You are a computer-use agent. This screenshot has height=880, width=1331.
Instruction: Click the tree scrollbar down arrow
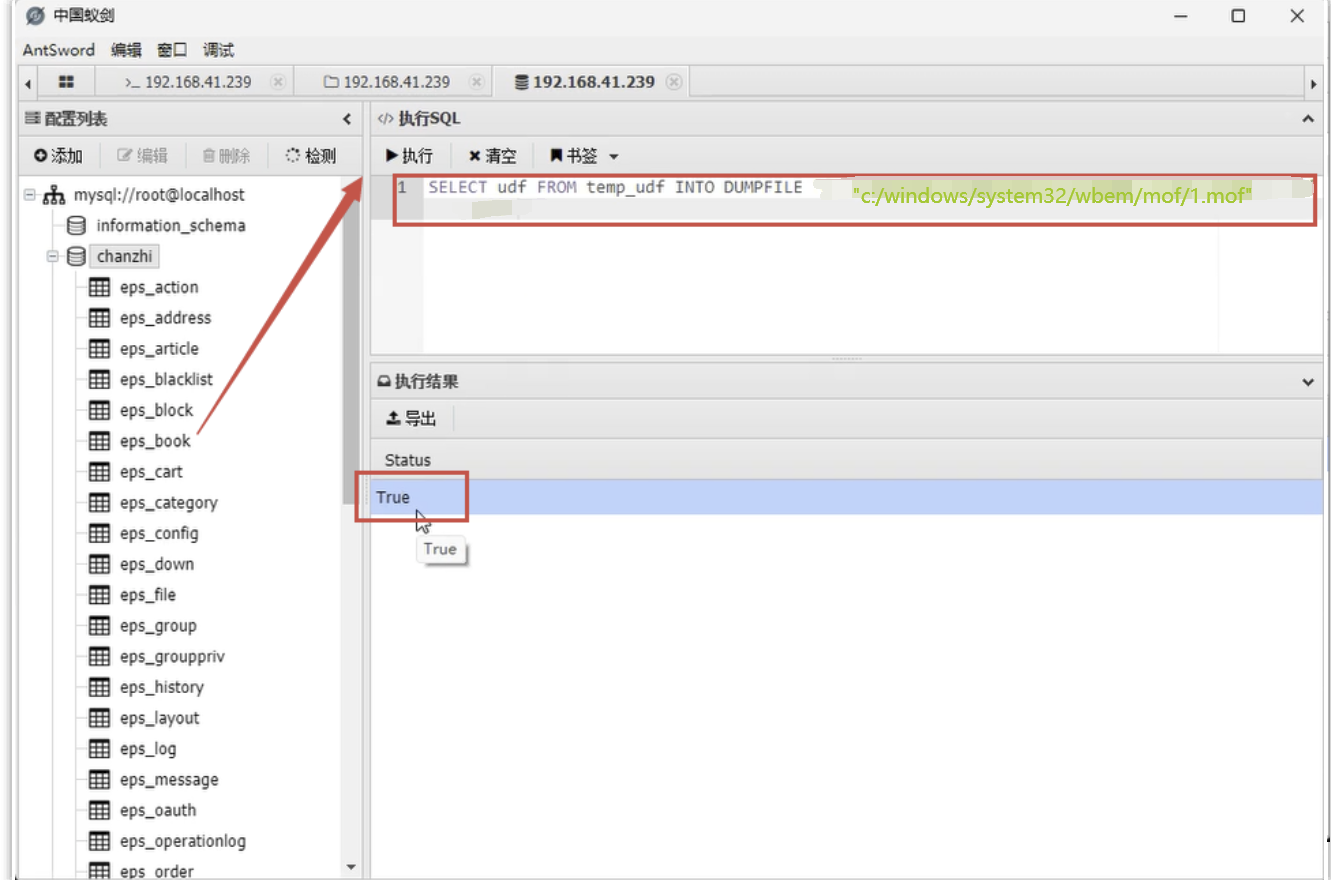[350, 867]
